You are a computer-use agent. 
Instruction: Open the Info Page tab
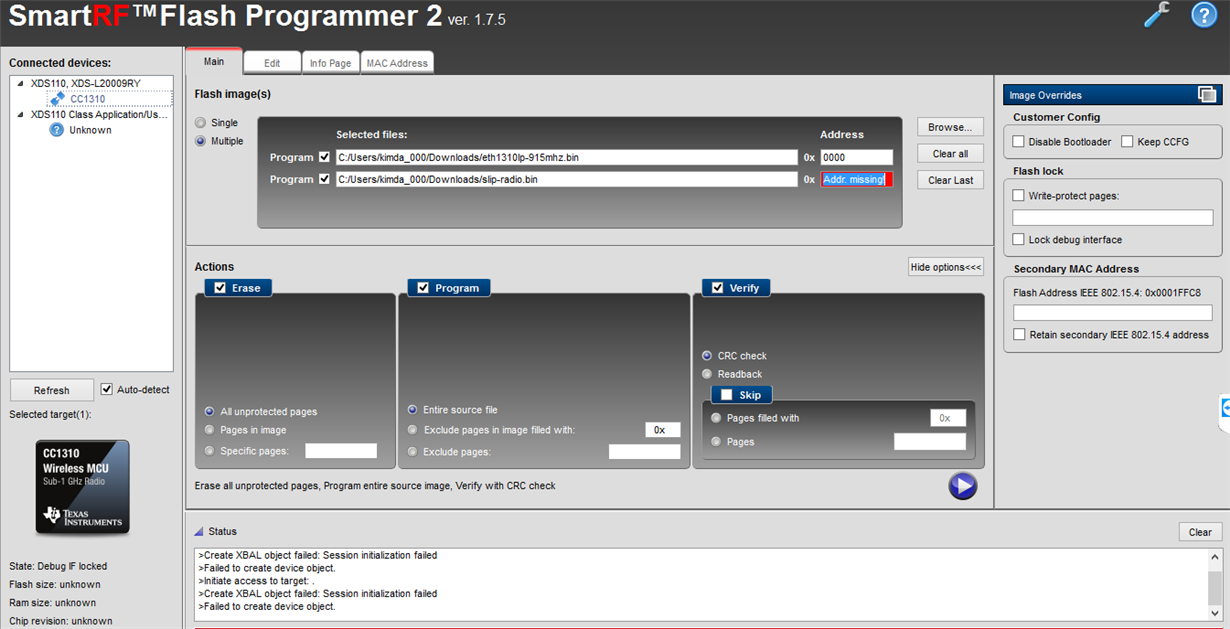[x=330, y=63]
